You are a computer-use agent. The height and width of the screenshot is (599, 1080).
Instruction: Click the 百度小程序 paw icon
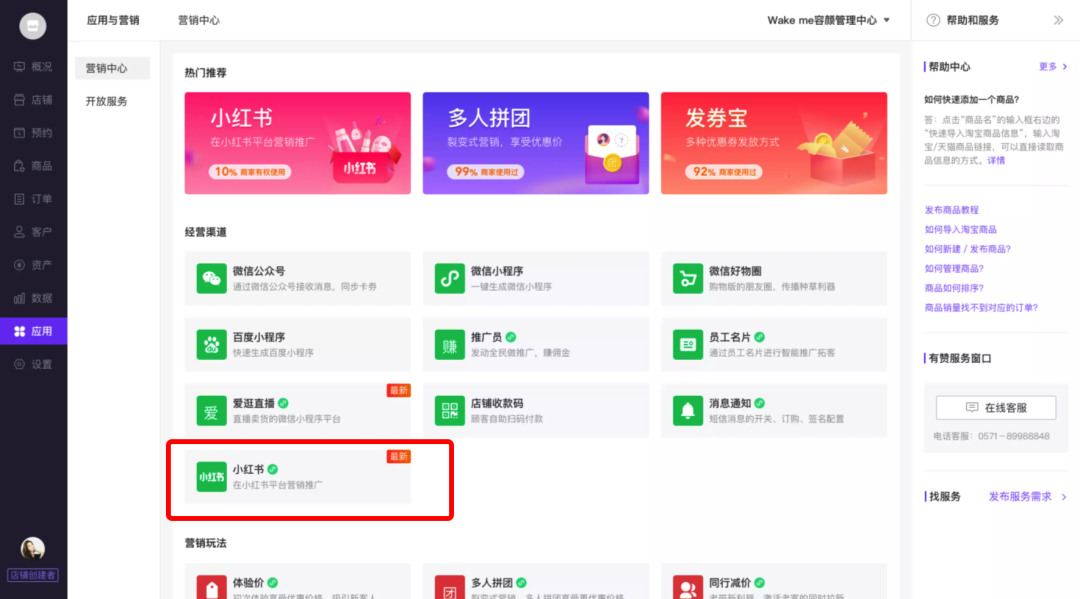(211, 344)
